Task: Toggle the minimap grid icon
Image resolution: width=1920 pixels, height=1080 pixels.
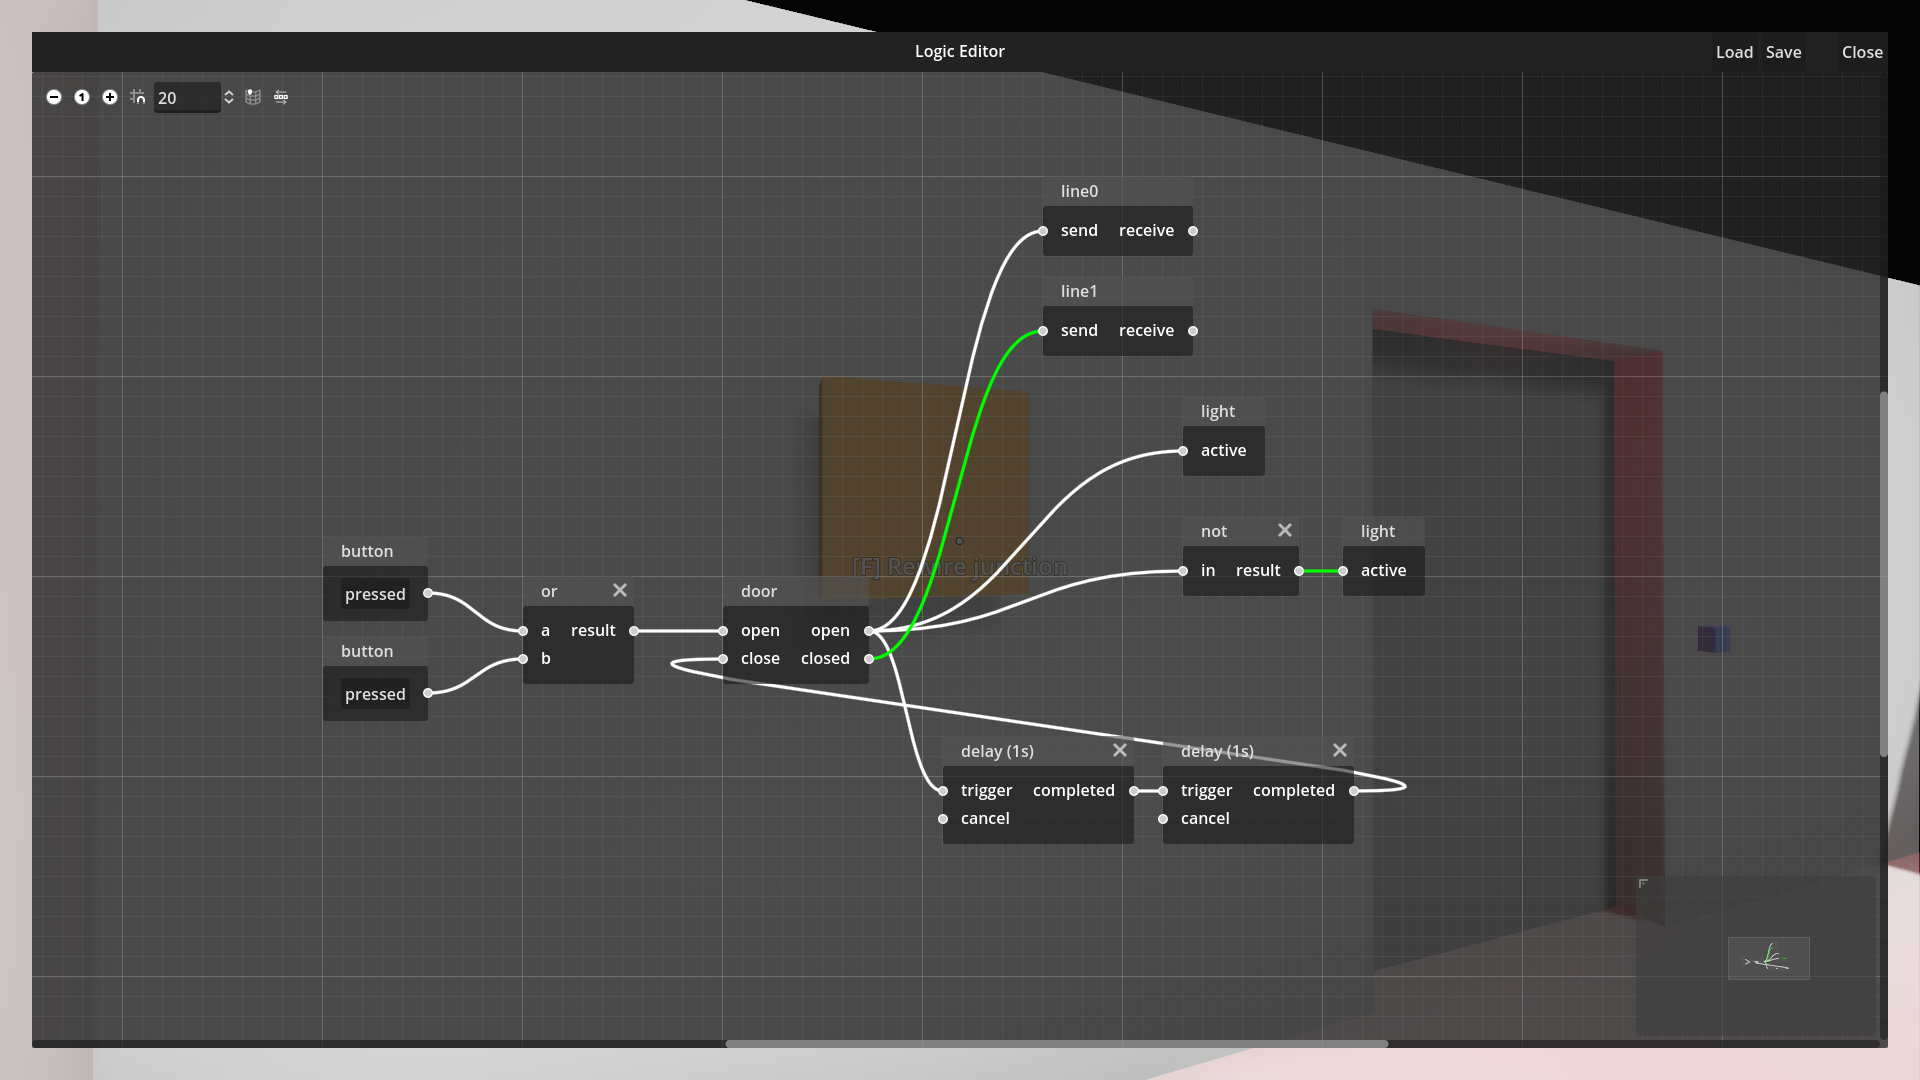Action: (x=253, y=97)
